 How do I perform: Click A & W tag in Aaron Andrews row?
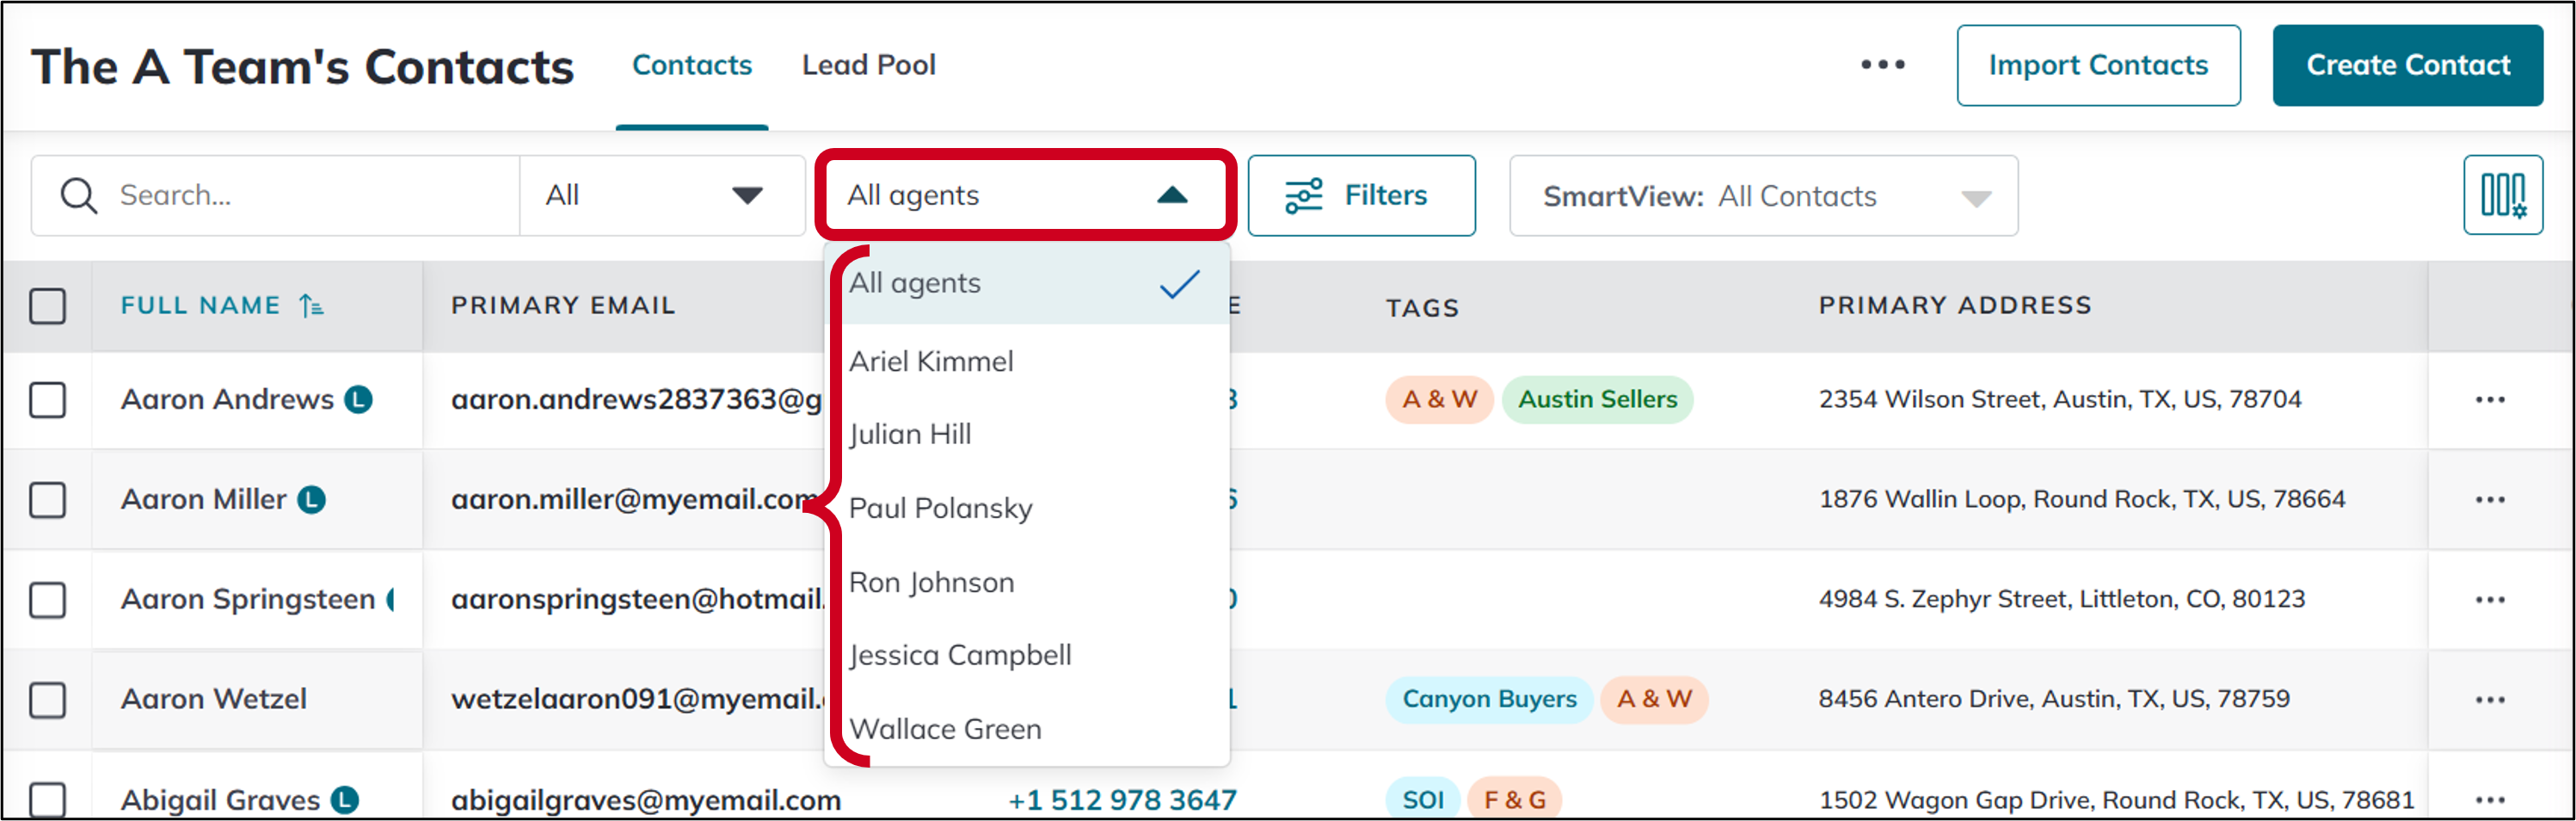point(1439,400)
